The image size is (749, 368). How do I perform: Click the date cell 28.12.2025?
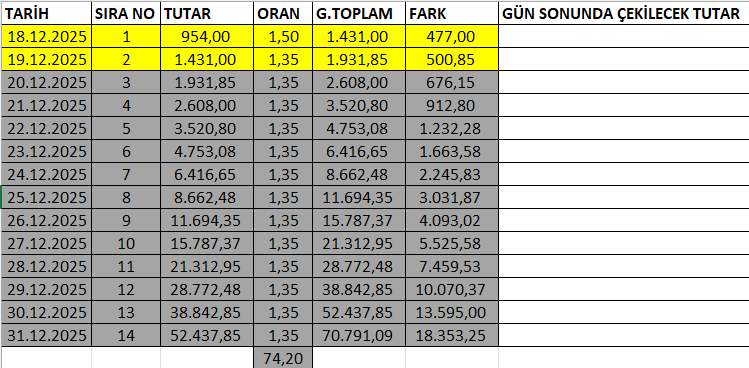click(46, 266)
